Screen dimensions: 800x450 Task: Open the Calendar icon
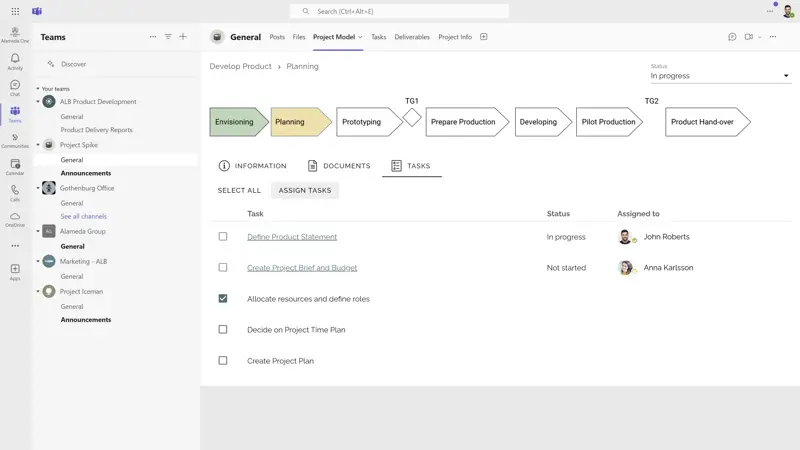(15, 166)
